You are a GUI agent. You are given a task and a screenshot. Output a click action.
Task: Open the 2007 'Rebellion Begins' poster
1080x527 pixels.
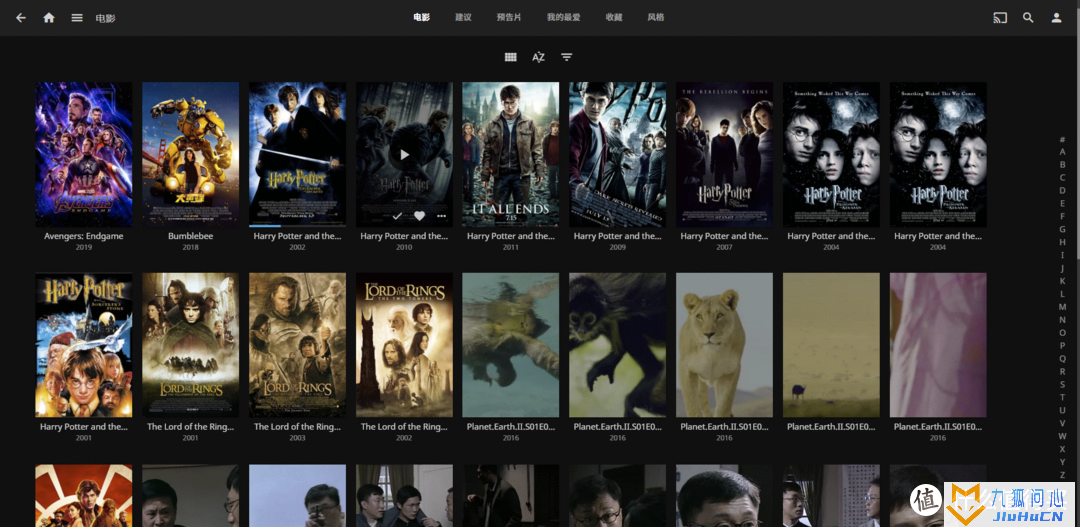(x=725, y=155)
